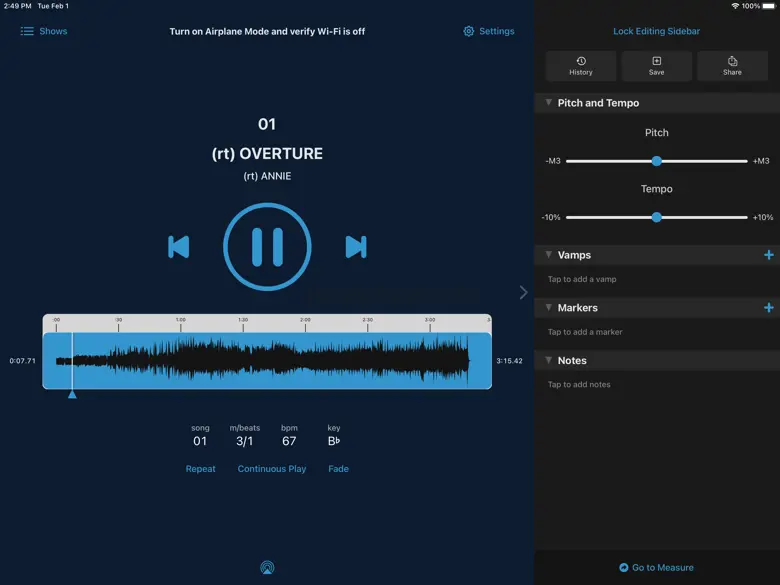Tap the Share icon button
The height and width of the screenshot is (585, 780).
732,66
